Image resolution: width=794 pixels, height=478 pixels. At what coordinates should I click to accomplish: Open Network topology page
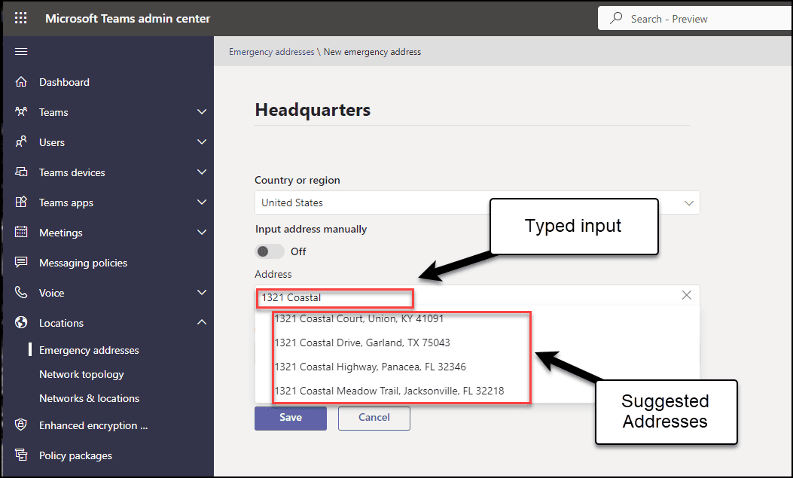click(82, 374)
